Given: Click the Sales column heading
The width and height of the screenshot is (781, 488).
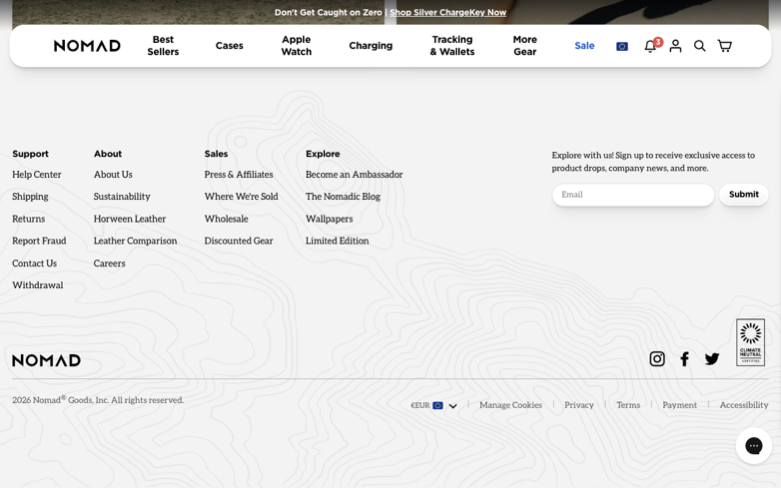Looking at the screenshot, I should (x=216, y=154).
